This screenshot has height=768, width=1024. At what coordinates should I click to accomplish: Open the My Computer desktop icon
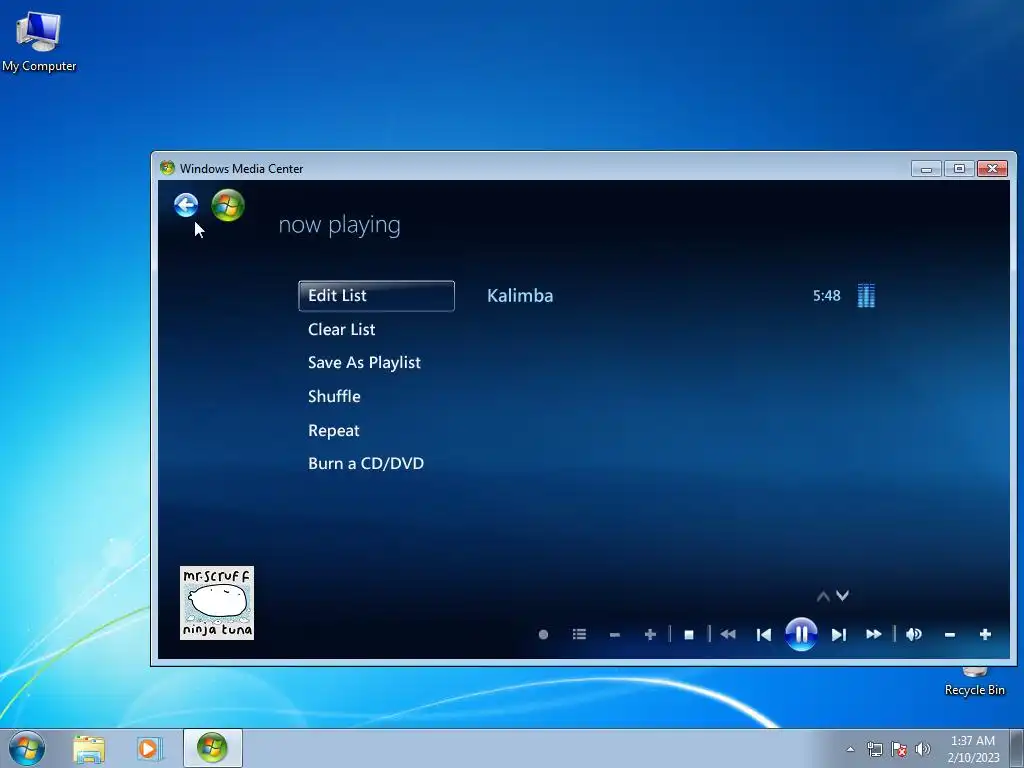(39, 40)
